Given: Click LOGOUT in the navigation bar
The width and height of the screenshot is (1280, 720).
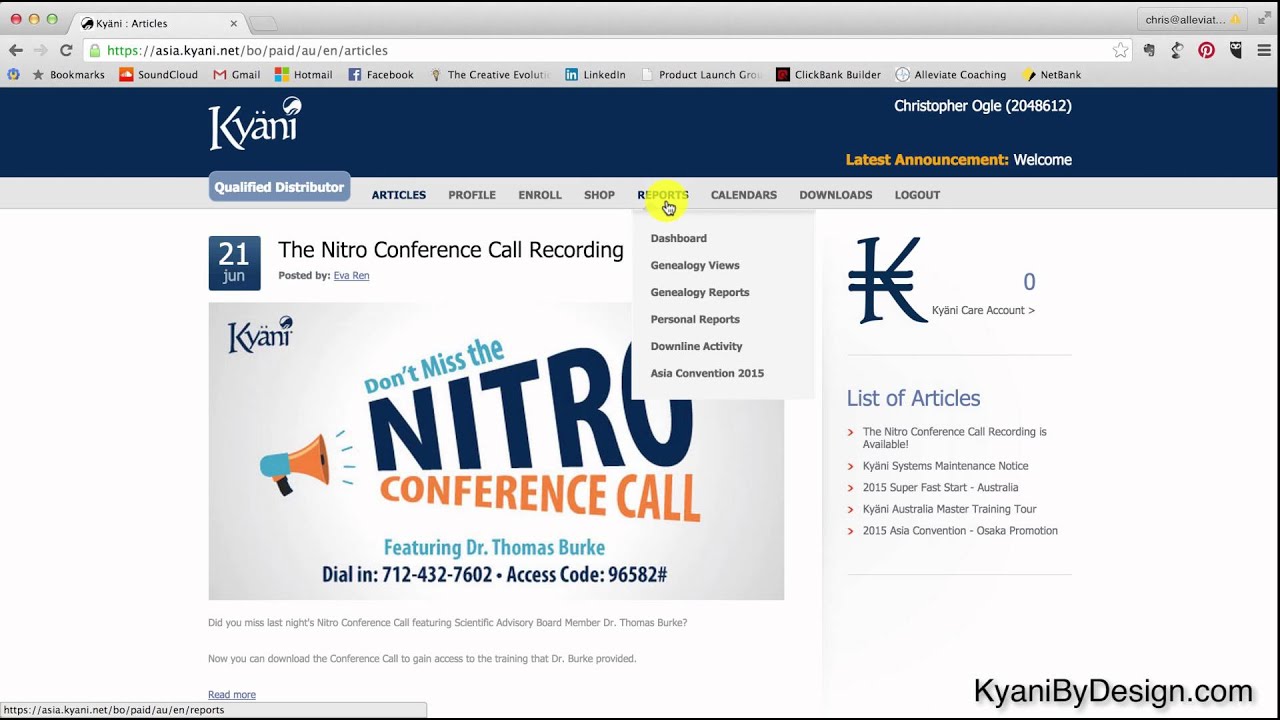Looking at the screenshot, I should 917,195.
